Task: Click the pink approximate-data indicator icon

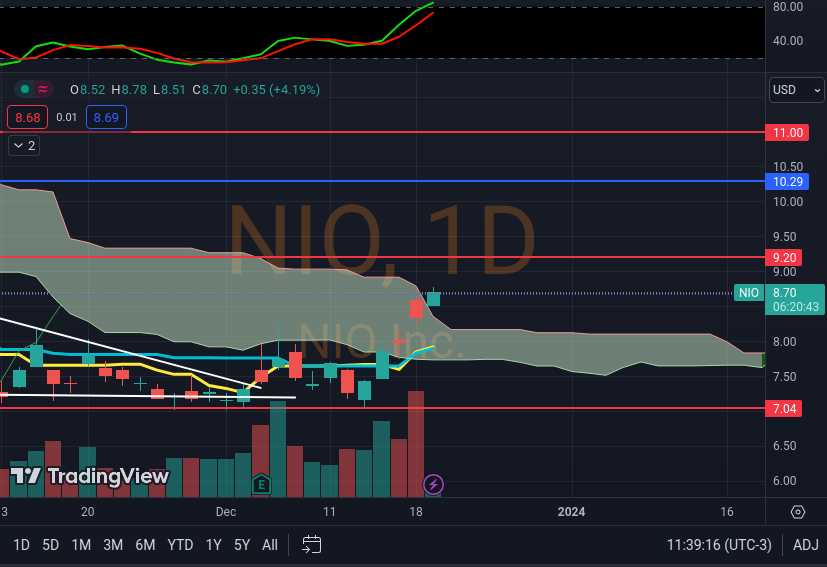Action: (x=43, y=90)
